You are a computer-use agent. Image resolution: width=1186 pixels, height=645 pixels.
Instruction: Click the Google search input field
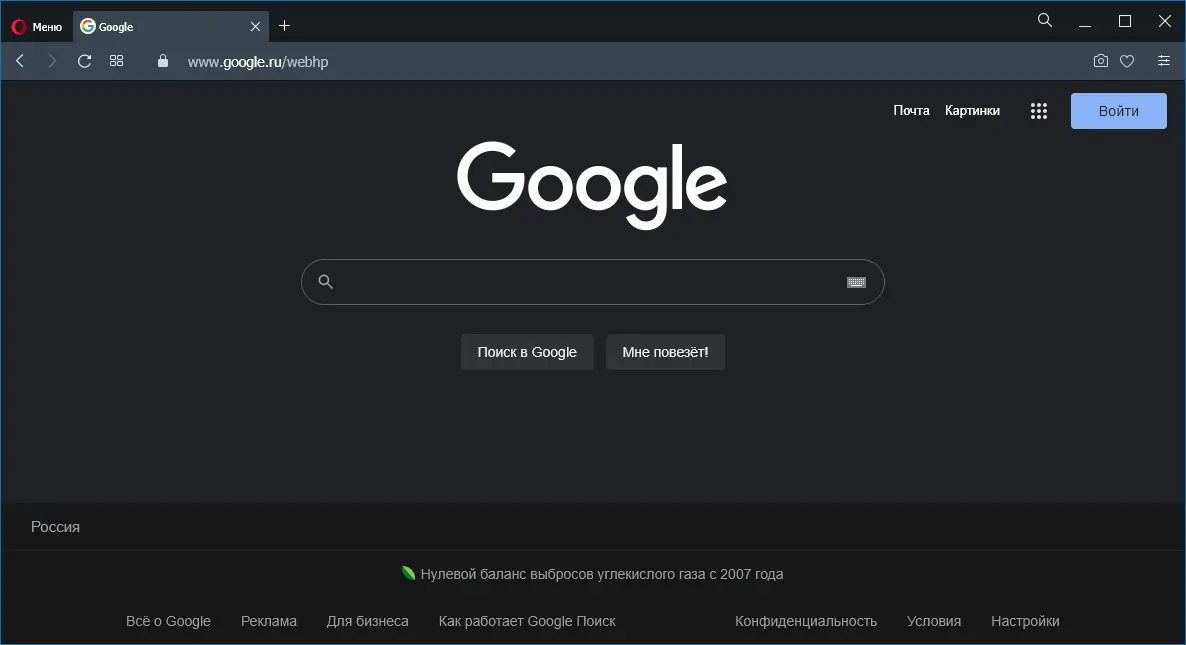(592, 282)
